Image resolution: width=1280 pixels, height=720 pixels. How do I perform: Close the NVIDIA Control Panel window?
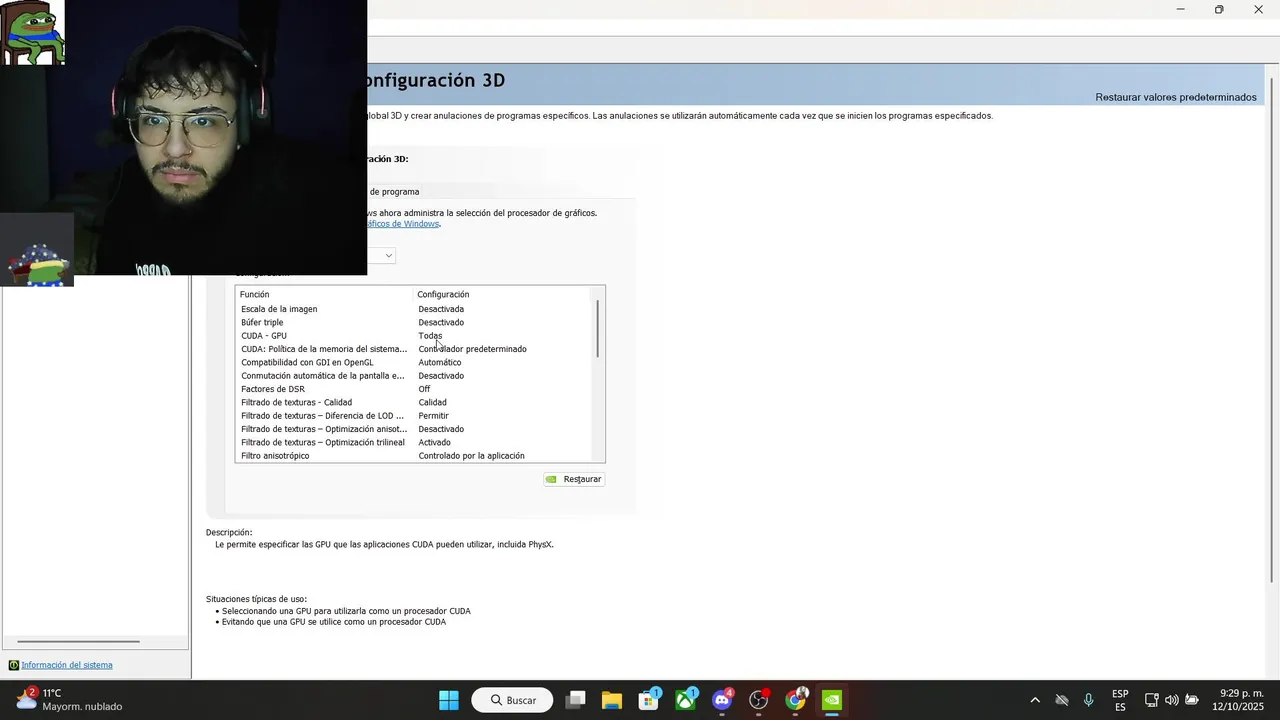[1258, 9]
